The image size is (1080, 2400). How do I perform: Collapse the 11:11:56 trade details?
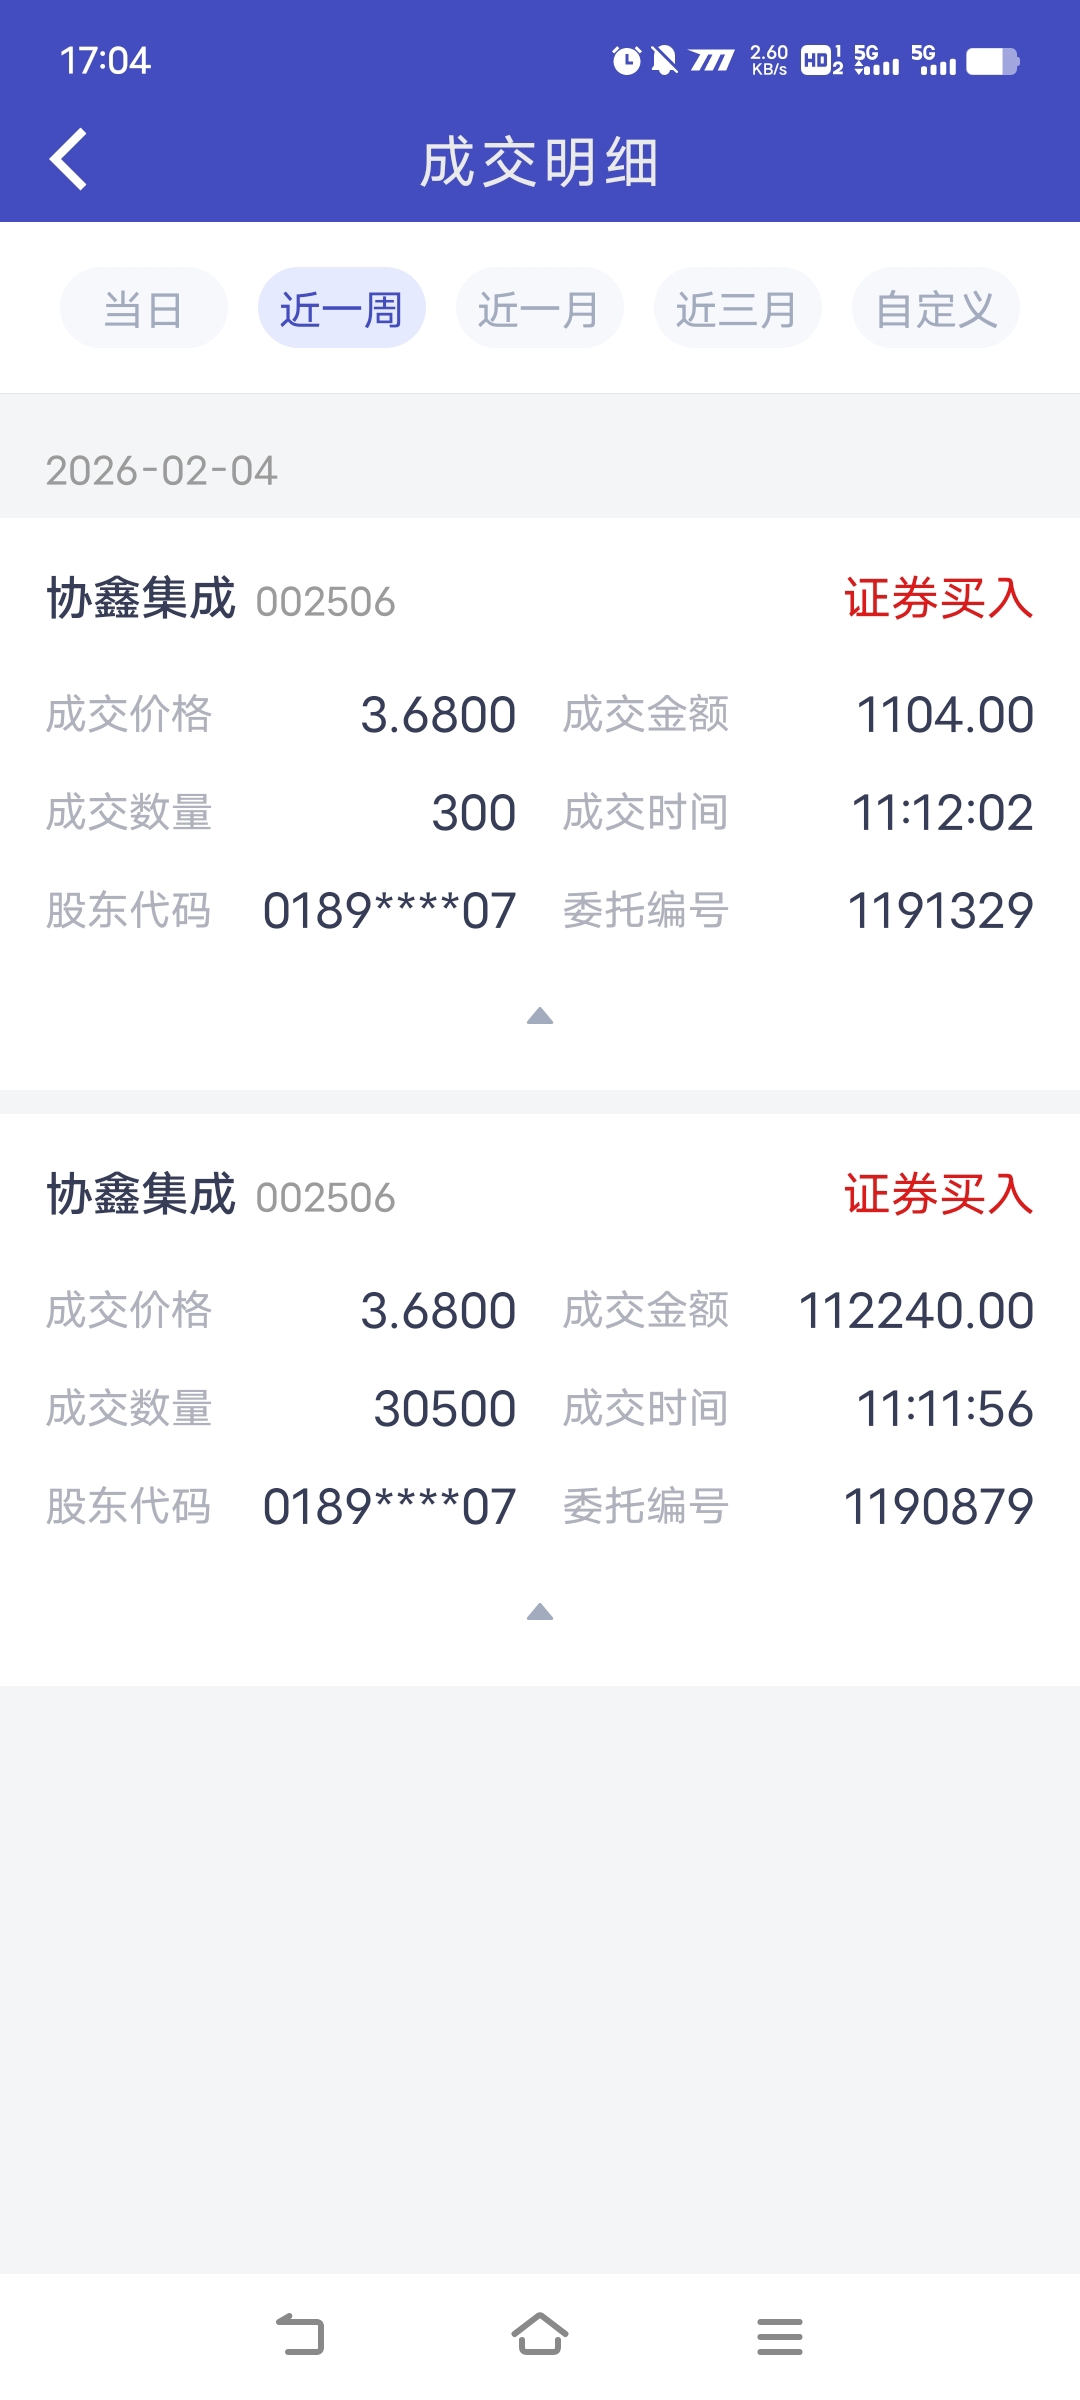click(540, 1612)
